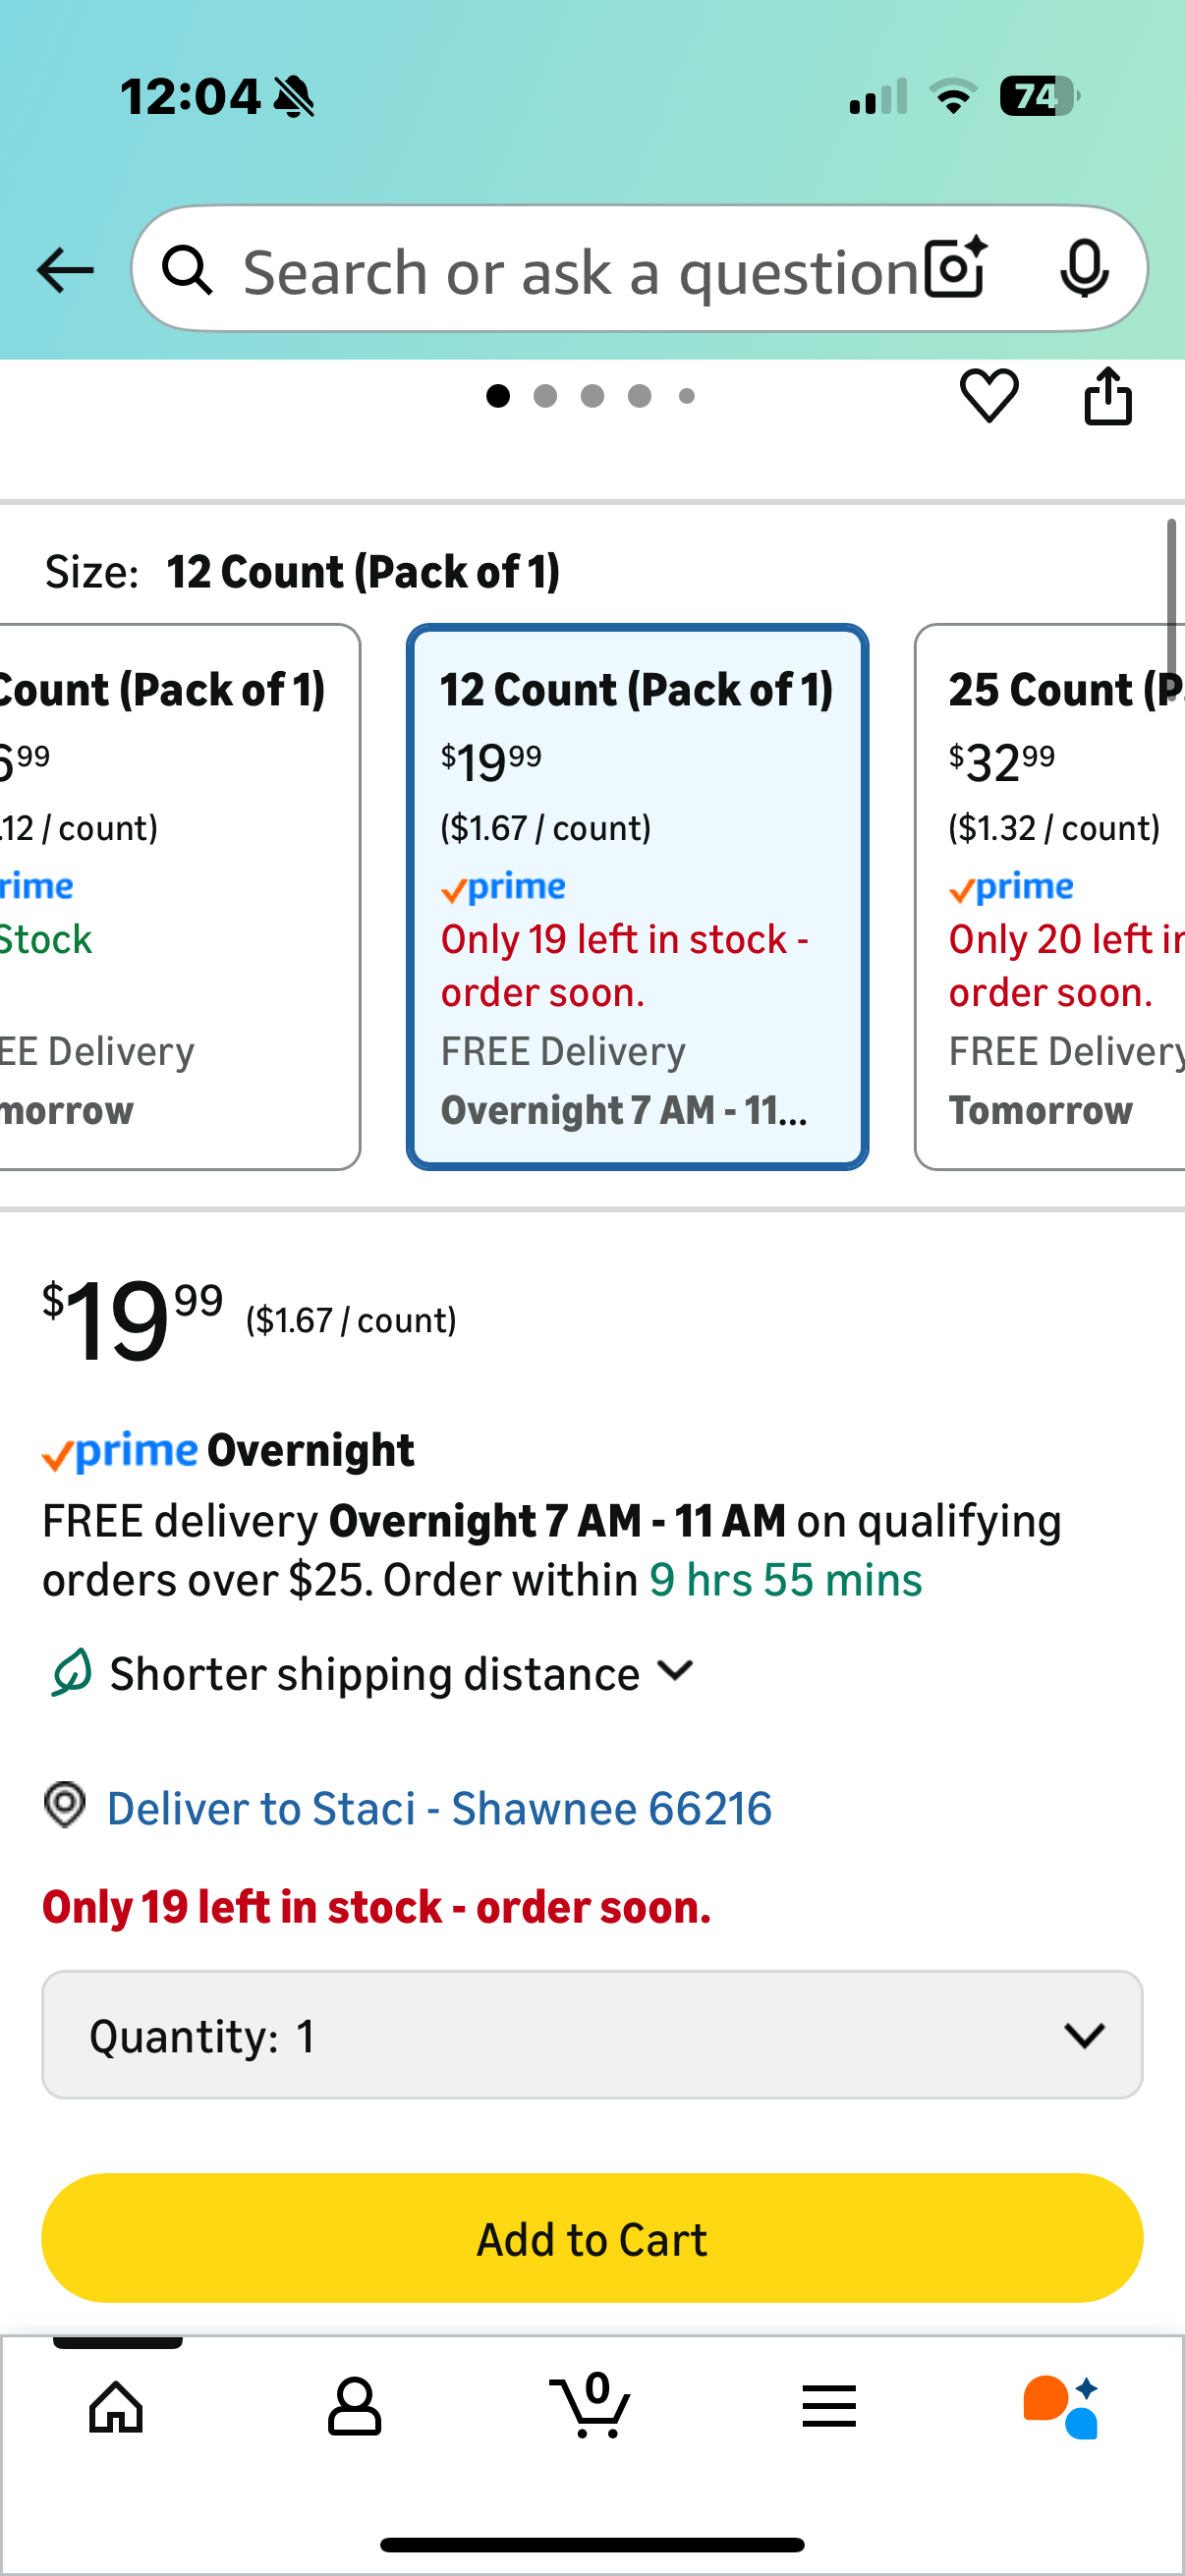Change delivery address Staci - Shawnee 66216
This screenshot has width=1185, height=2576.
pyautogui.click(x=438, y=1809)
